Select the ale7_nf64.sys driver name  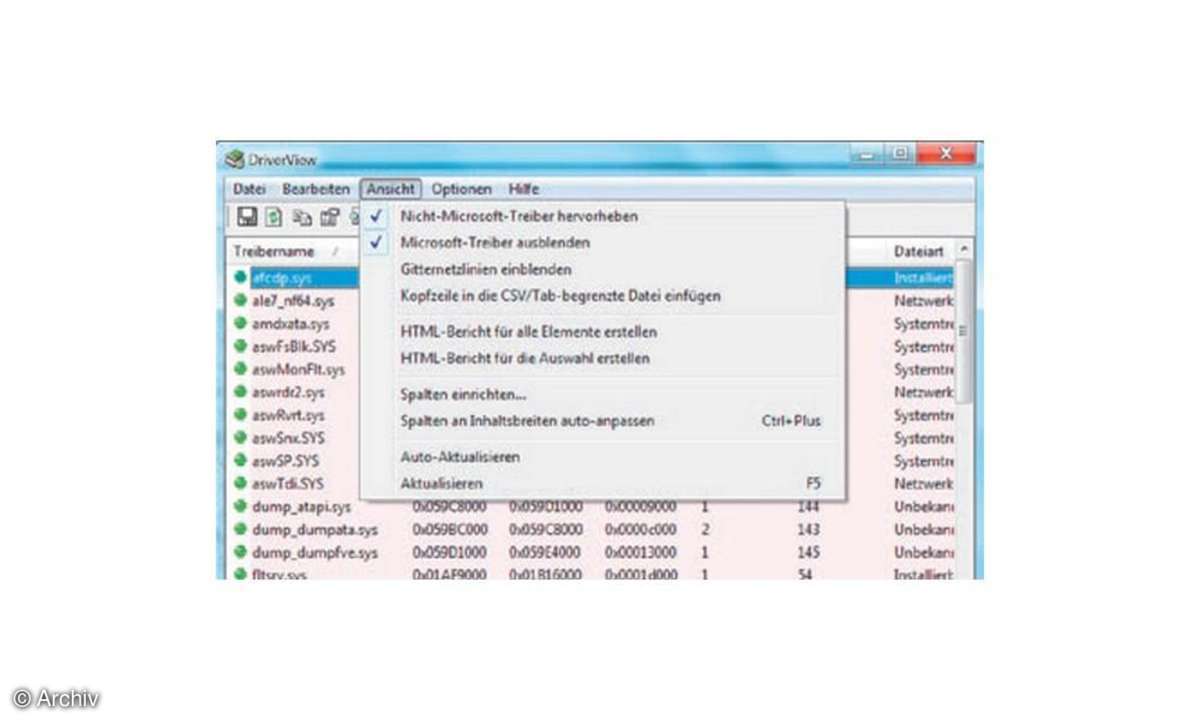pos(293,300)
